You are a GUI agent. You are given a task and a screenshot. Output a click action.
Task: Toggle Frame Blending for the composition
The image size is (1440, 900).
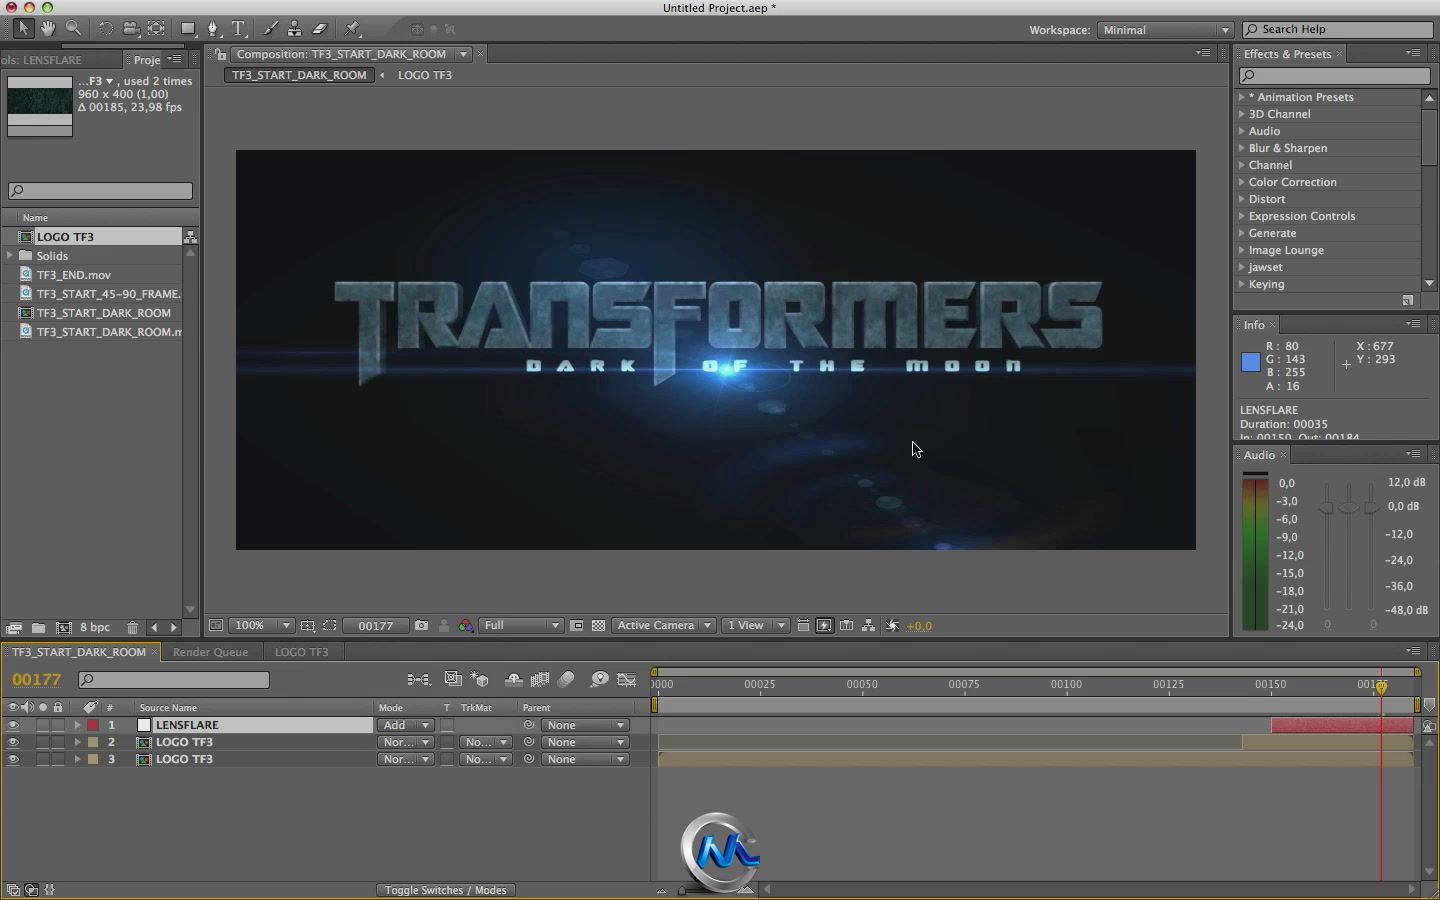pyautogui.click(x=540, y=679)
